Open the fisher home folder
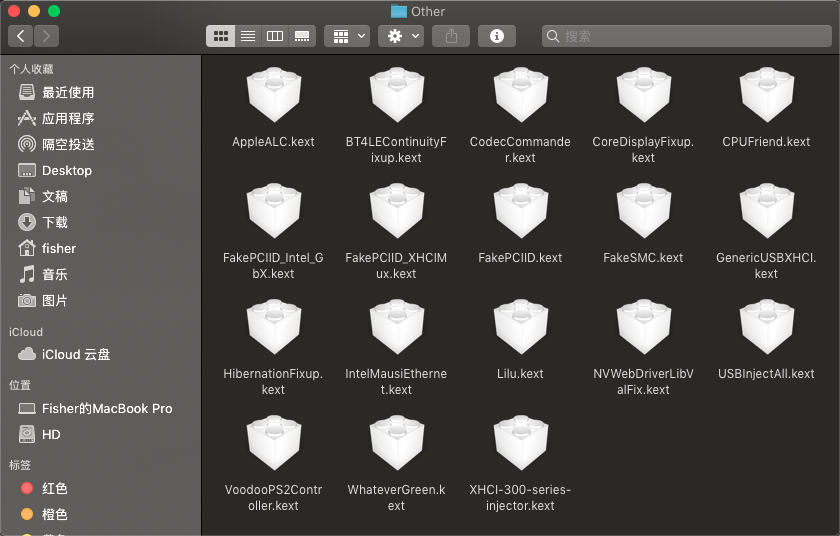 pyautogui.click(x=101, y=248)
